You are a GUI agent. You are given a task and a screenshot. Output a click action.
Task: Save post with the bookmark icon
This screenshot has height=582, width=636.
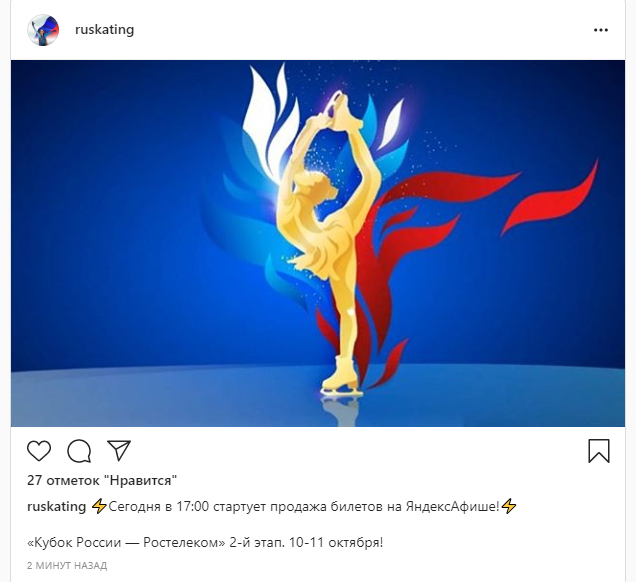coord(599,451)
